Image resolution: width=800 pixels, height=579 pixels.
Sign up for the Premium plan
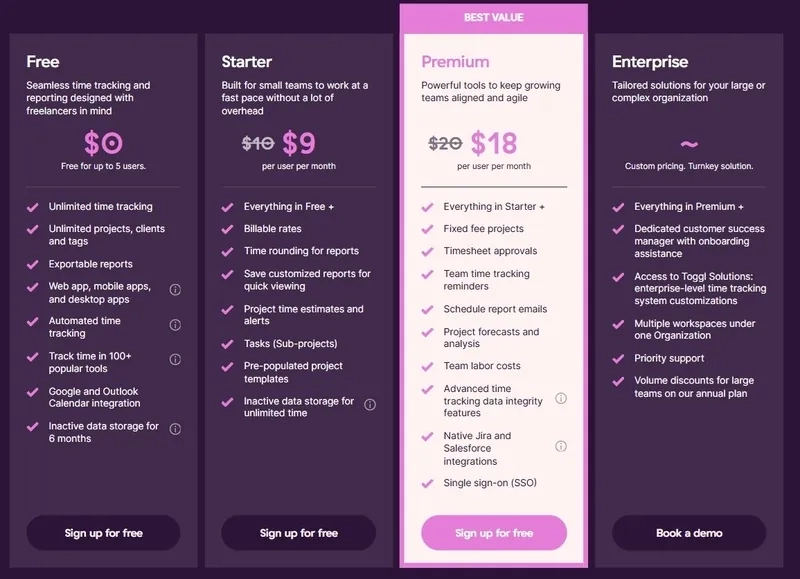pyautogui.click(x=494, y=533)
